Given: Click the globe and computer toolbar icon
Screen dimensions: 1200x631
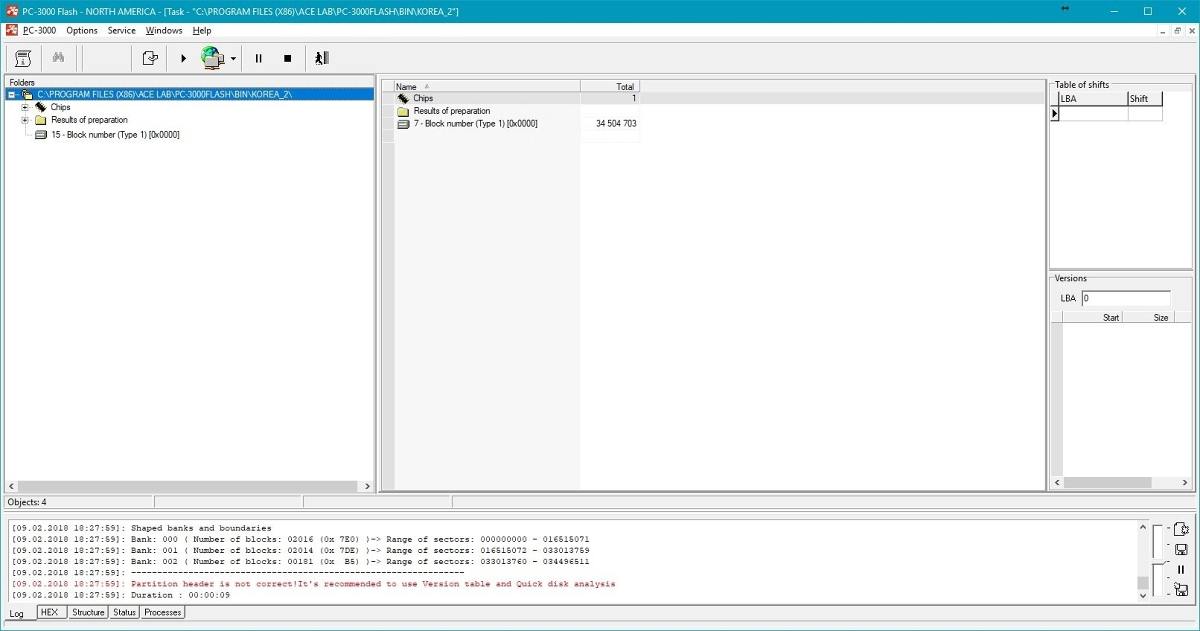Looking at the screenshot, I should [x=212, y=58].
